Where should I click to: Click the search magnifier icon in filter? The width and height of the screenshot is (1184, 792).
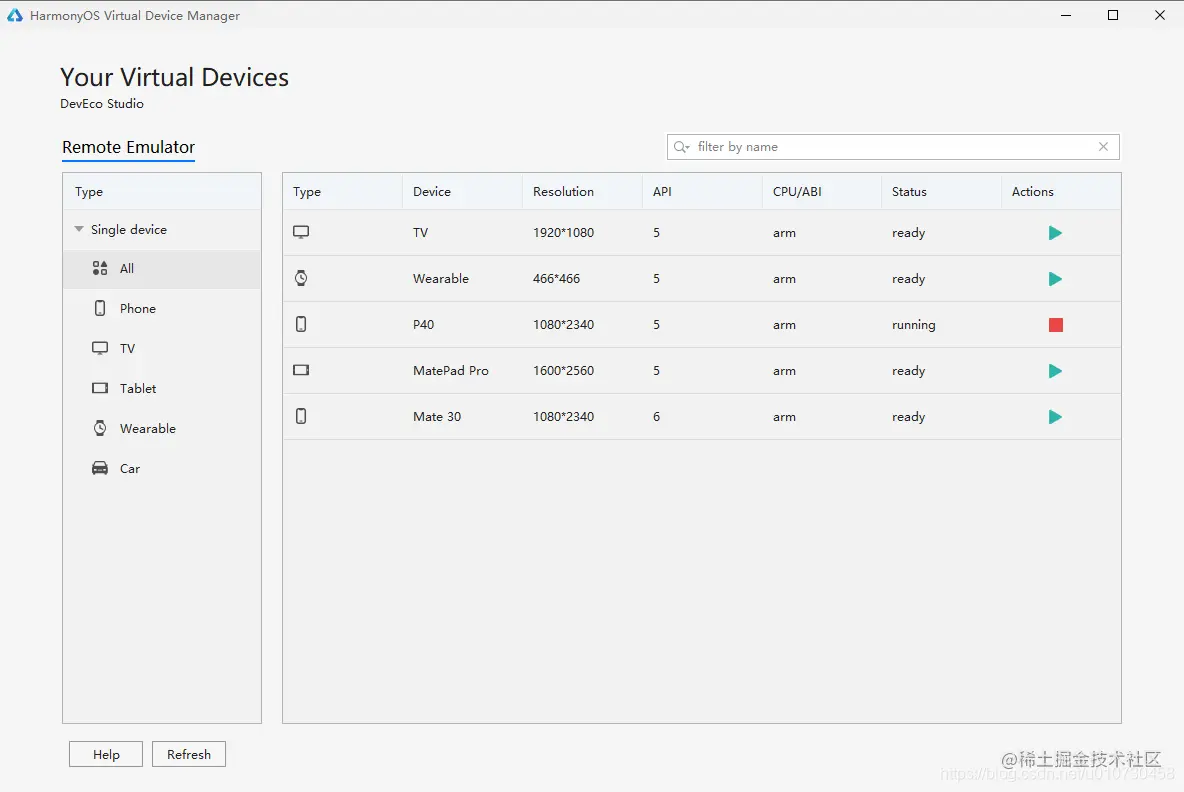pos(681,146)
